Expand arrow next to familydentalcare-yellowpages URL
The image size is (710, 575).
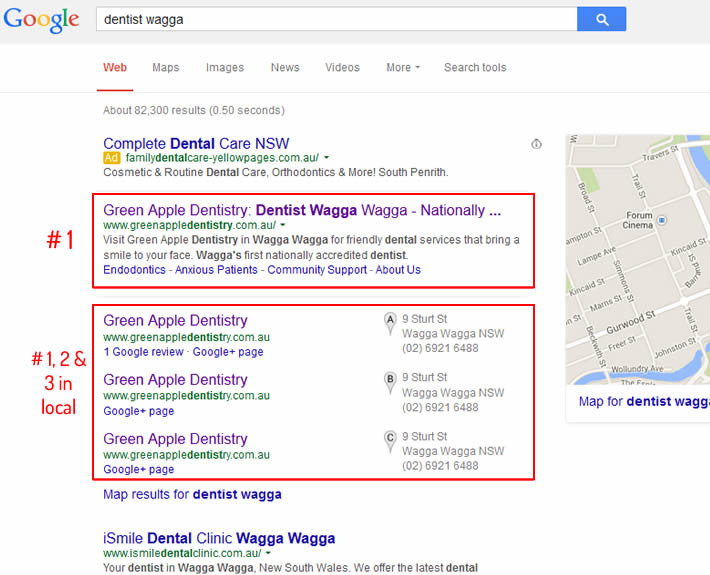pos(326,158)
